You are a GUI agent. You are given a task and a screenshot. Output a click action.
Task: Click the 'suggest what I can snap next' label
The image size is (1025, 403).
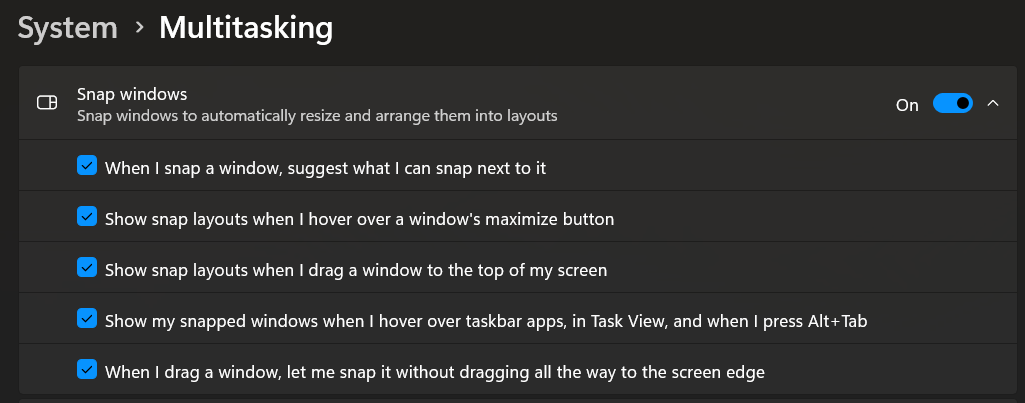coord(325,168)
